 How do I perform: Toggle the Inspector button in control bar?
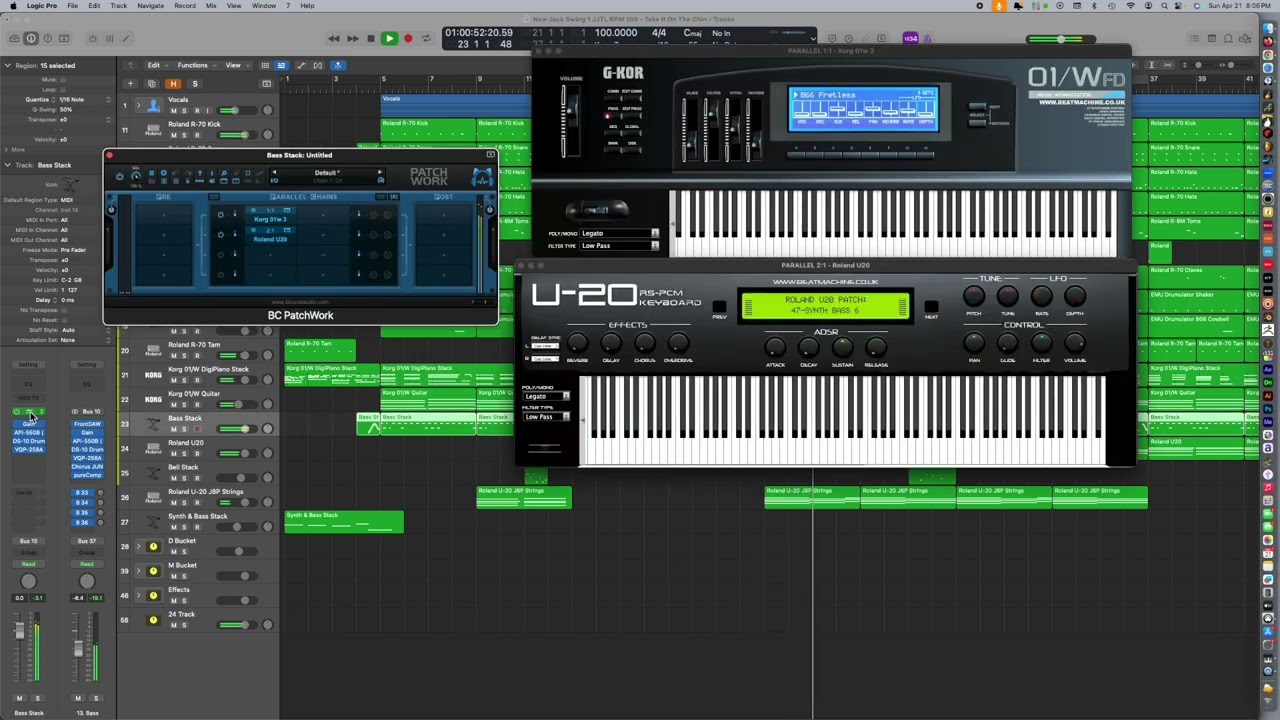(x=31, y=38)
